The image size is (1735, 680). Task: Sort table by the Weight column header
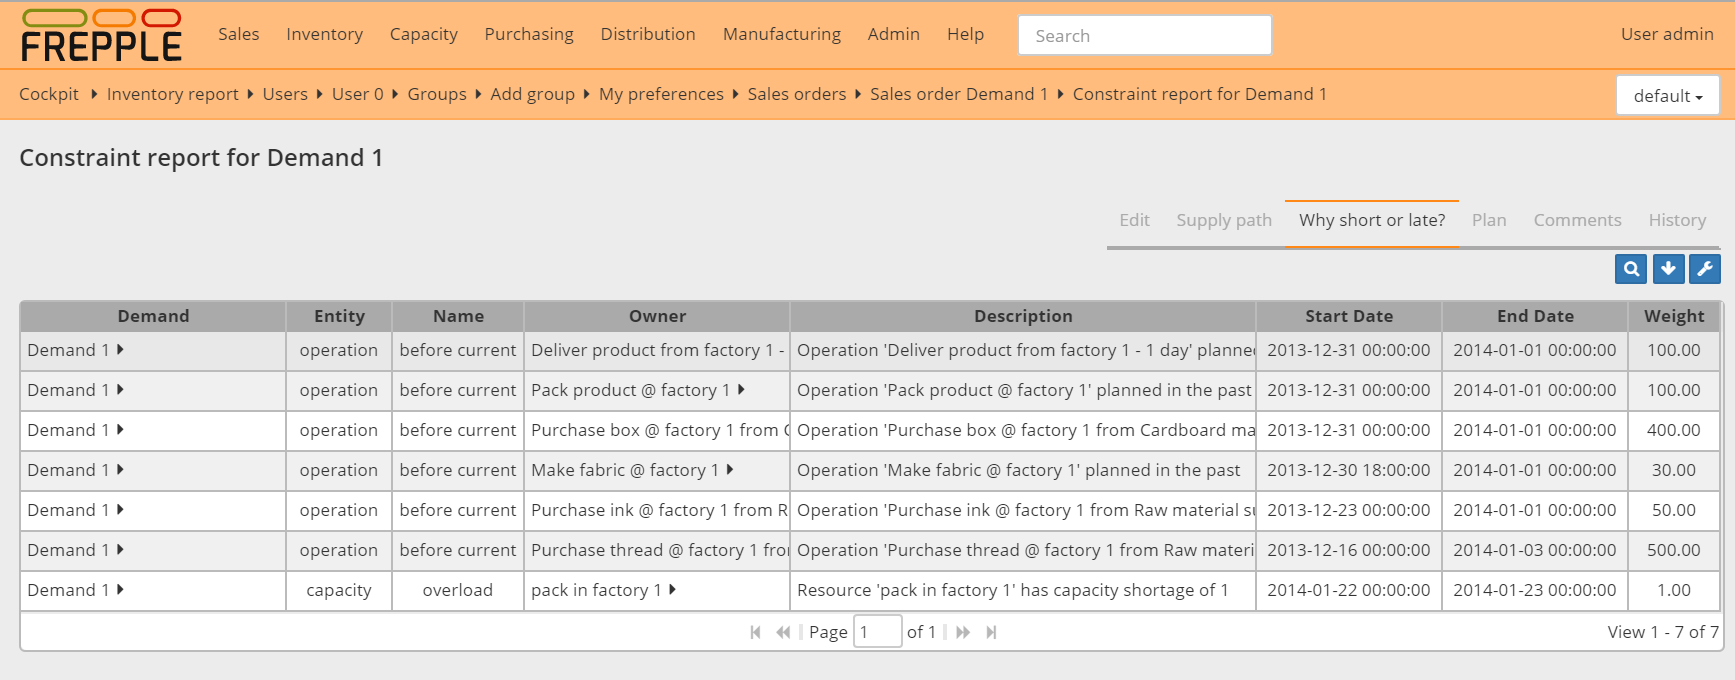click(1673, 316)
